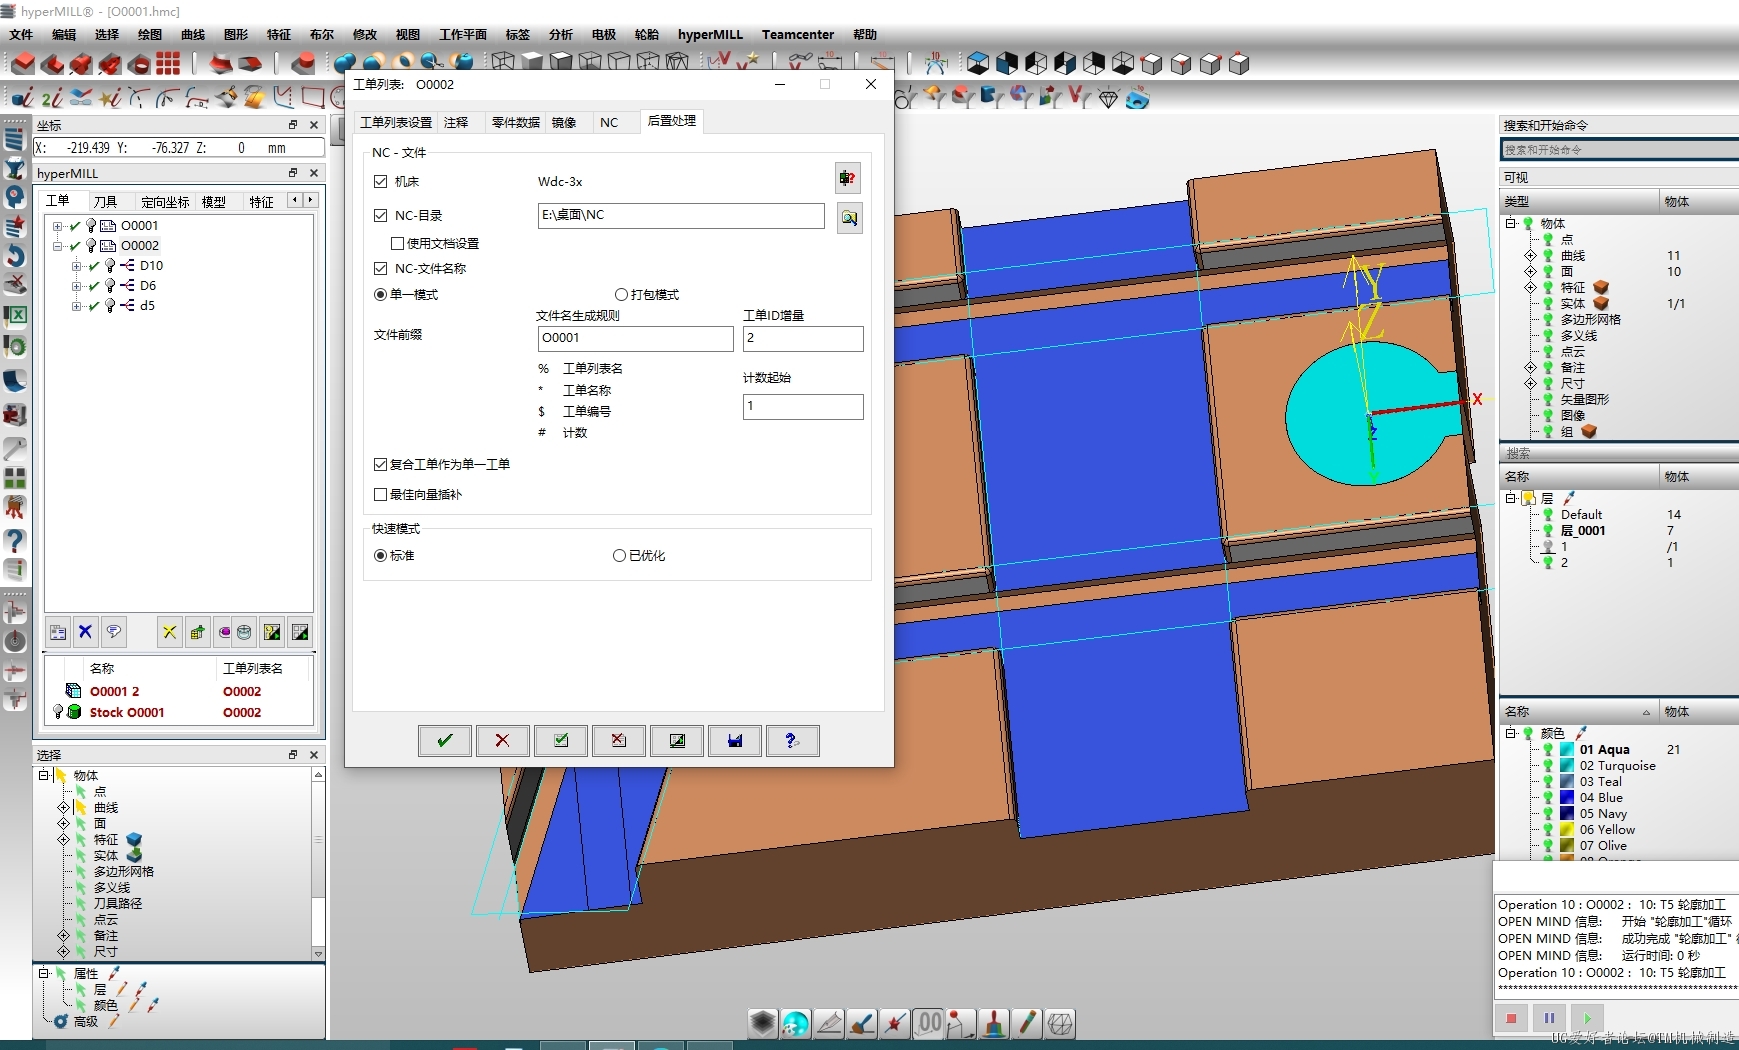
Task: Click the job card icon in hyperMILL panel
Action: 57,632
